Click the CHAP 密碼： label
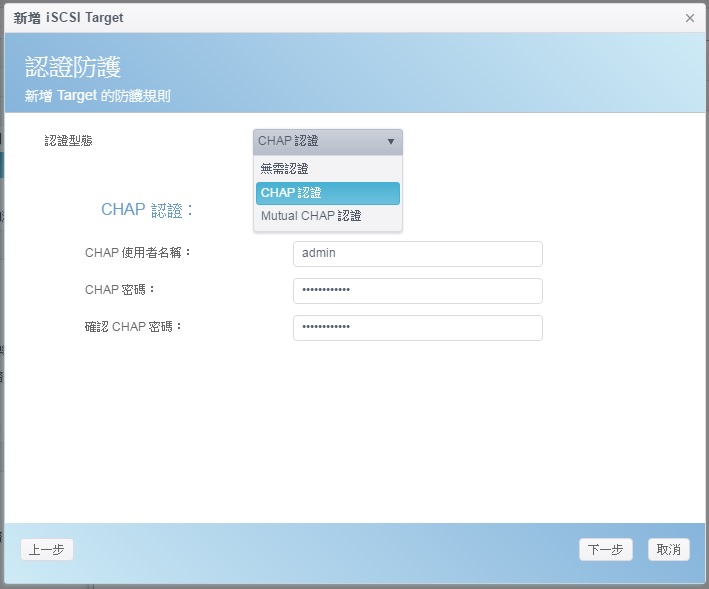Viewport: 709px width, 589px height. pos(120,290)
